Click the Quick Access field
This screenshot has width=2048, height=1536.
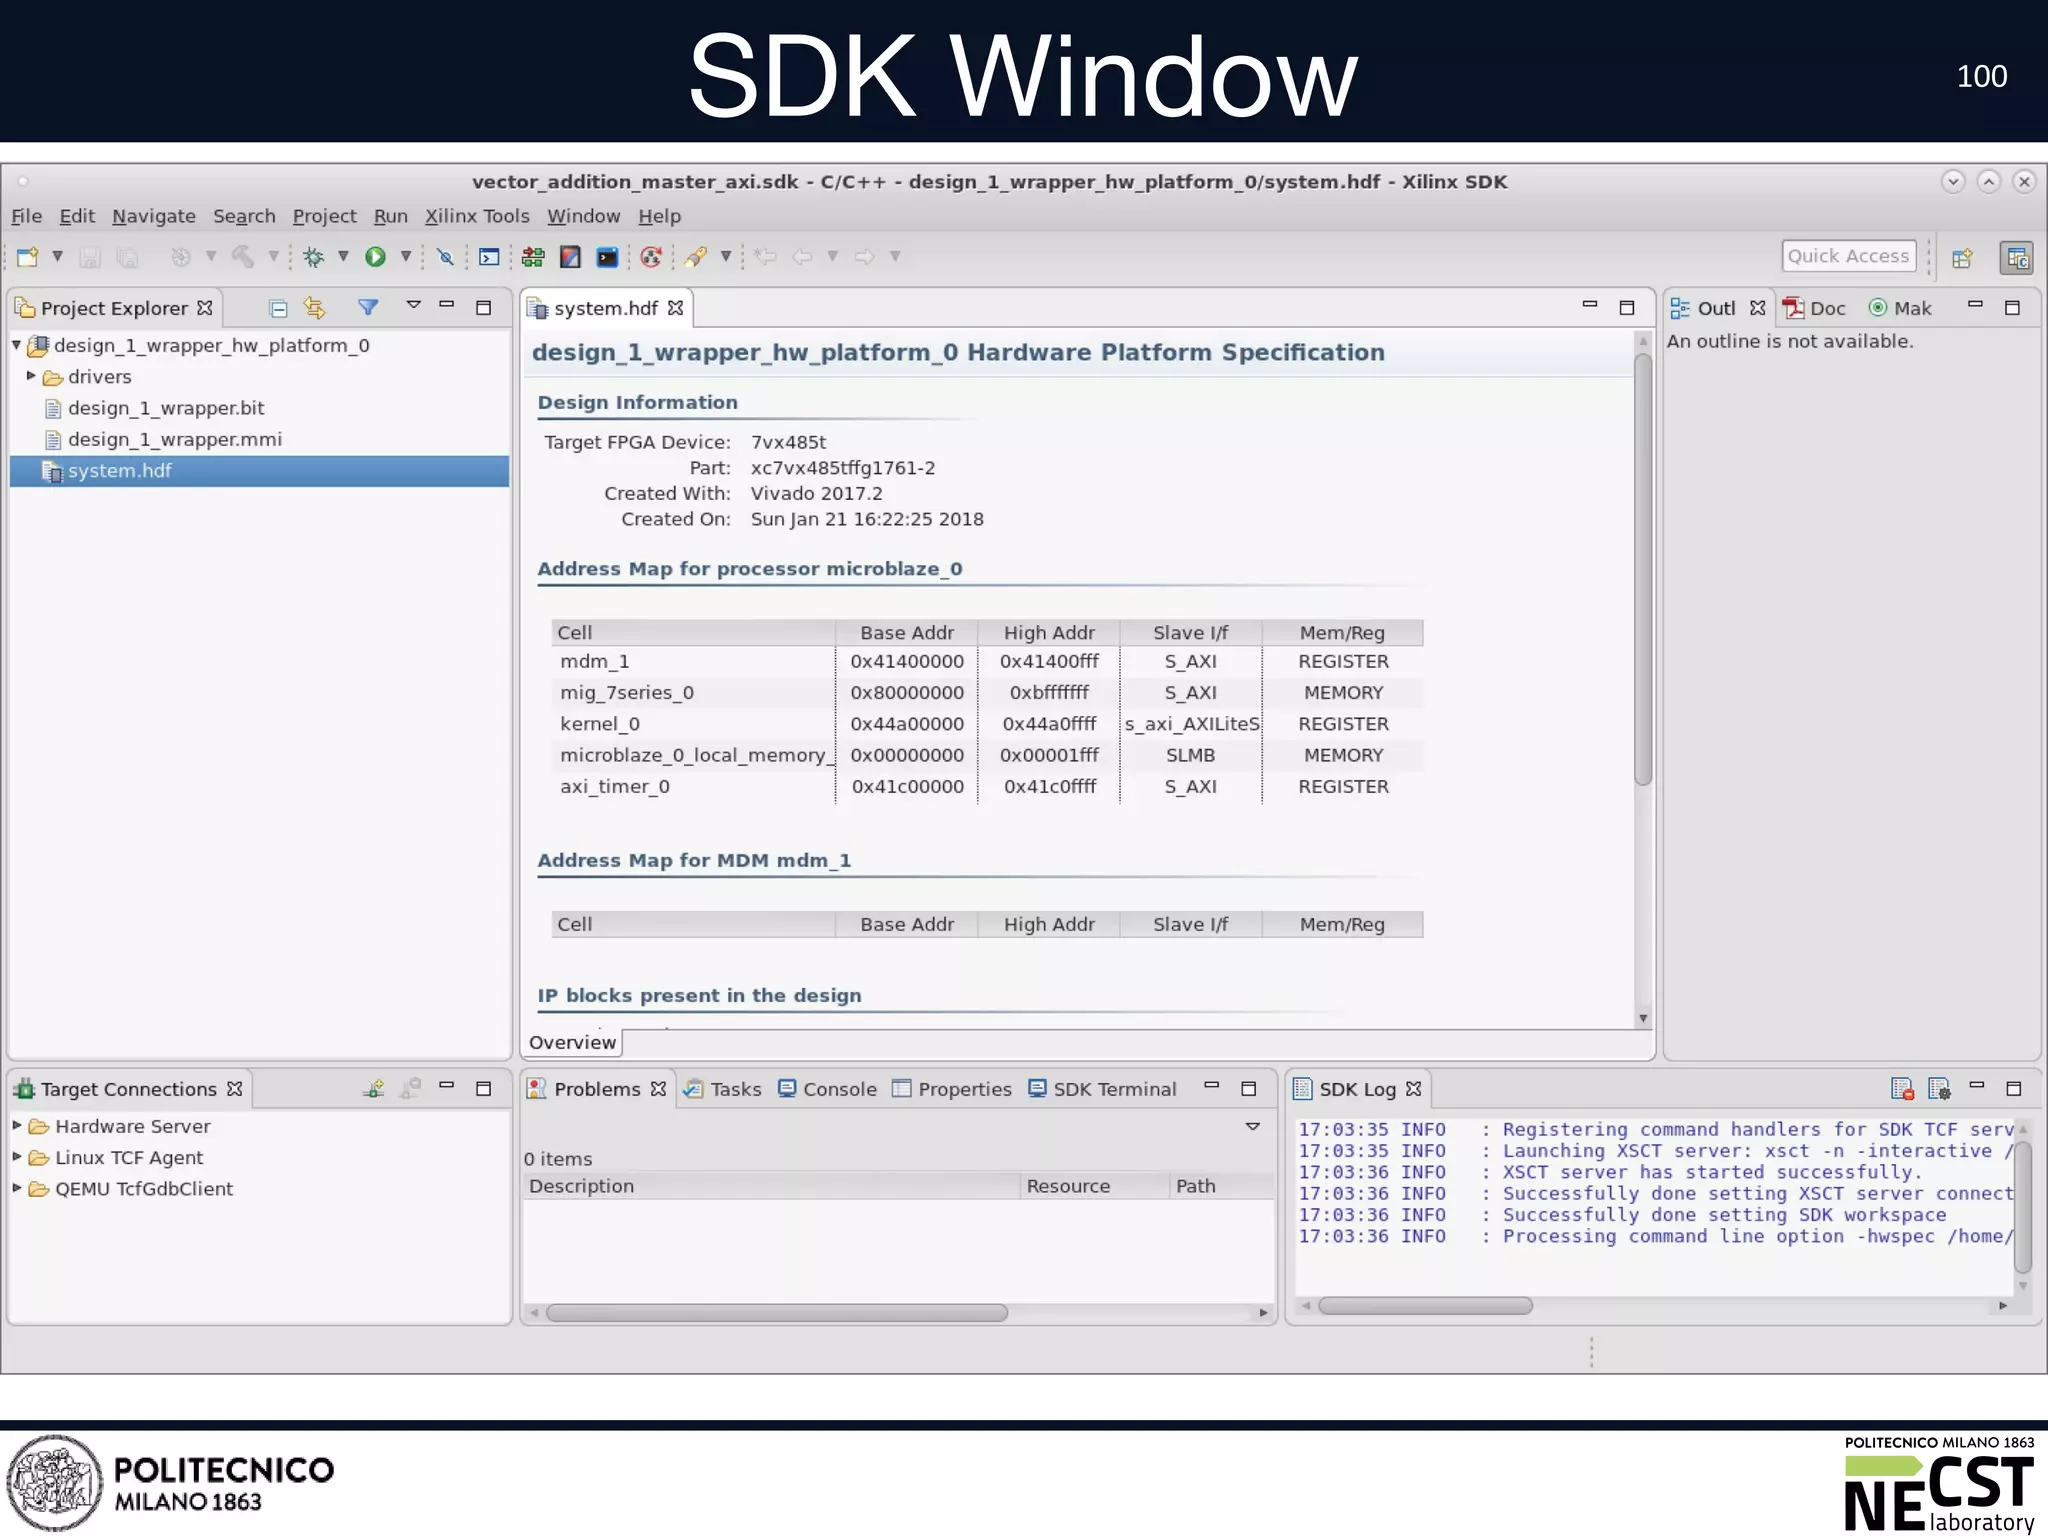(x=1848, y=256)
